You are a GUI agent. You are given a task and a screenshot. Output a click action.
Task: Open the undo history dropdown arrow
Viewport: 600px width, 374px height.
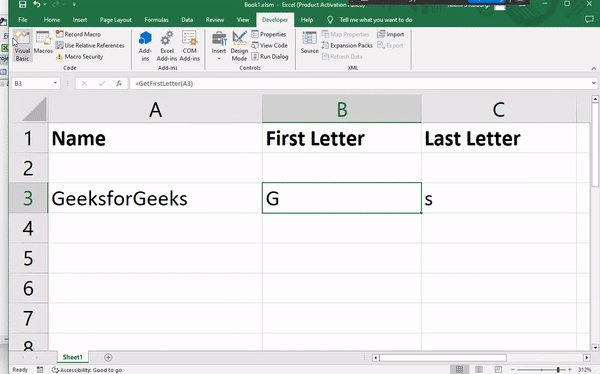(x=45, y=4)
